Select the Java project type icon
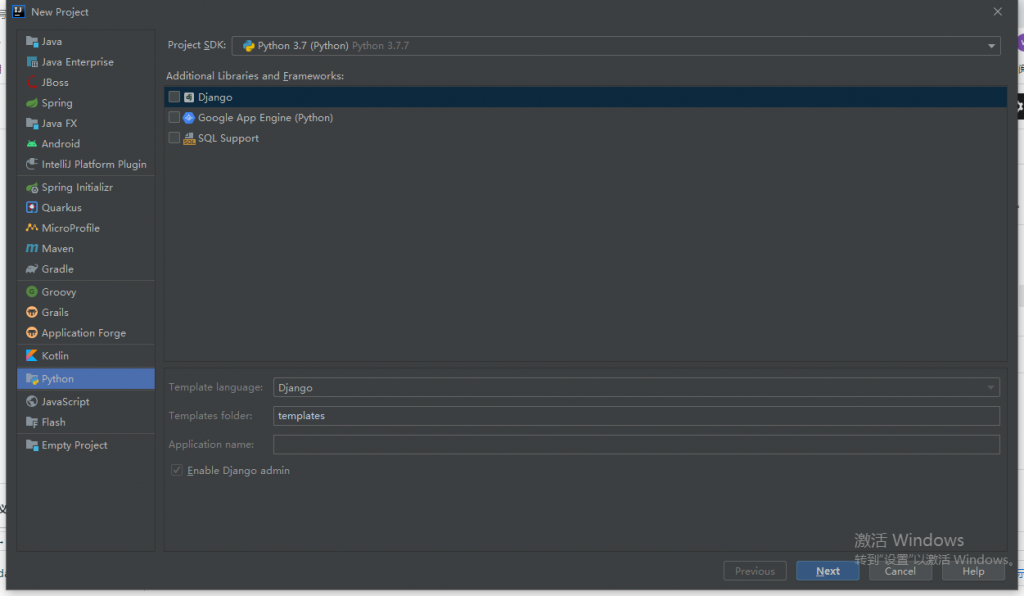Screen dimensions: 1024x596 coord(31,42)
